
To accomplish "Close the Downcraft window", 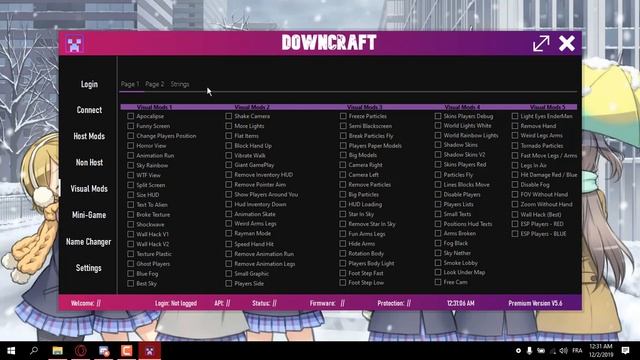I will pyautogui.click(x=567, y=43).
